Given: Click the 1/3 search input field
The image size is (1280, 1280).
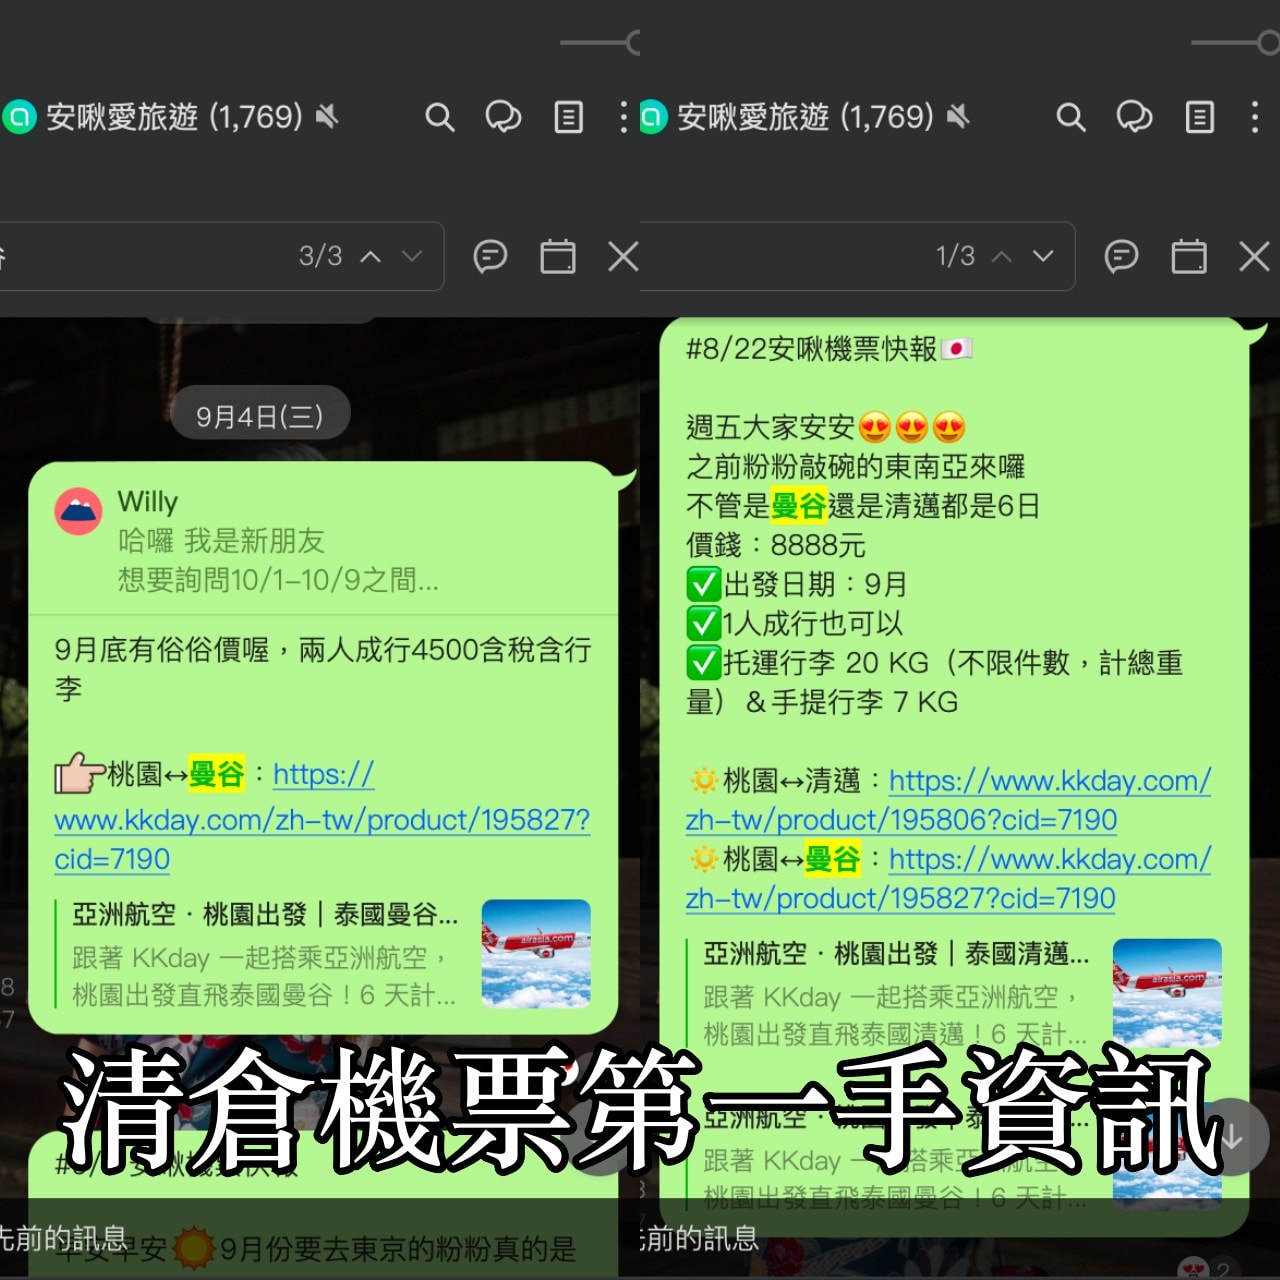Looking at the screenshot, I should pos(856,256).
